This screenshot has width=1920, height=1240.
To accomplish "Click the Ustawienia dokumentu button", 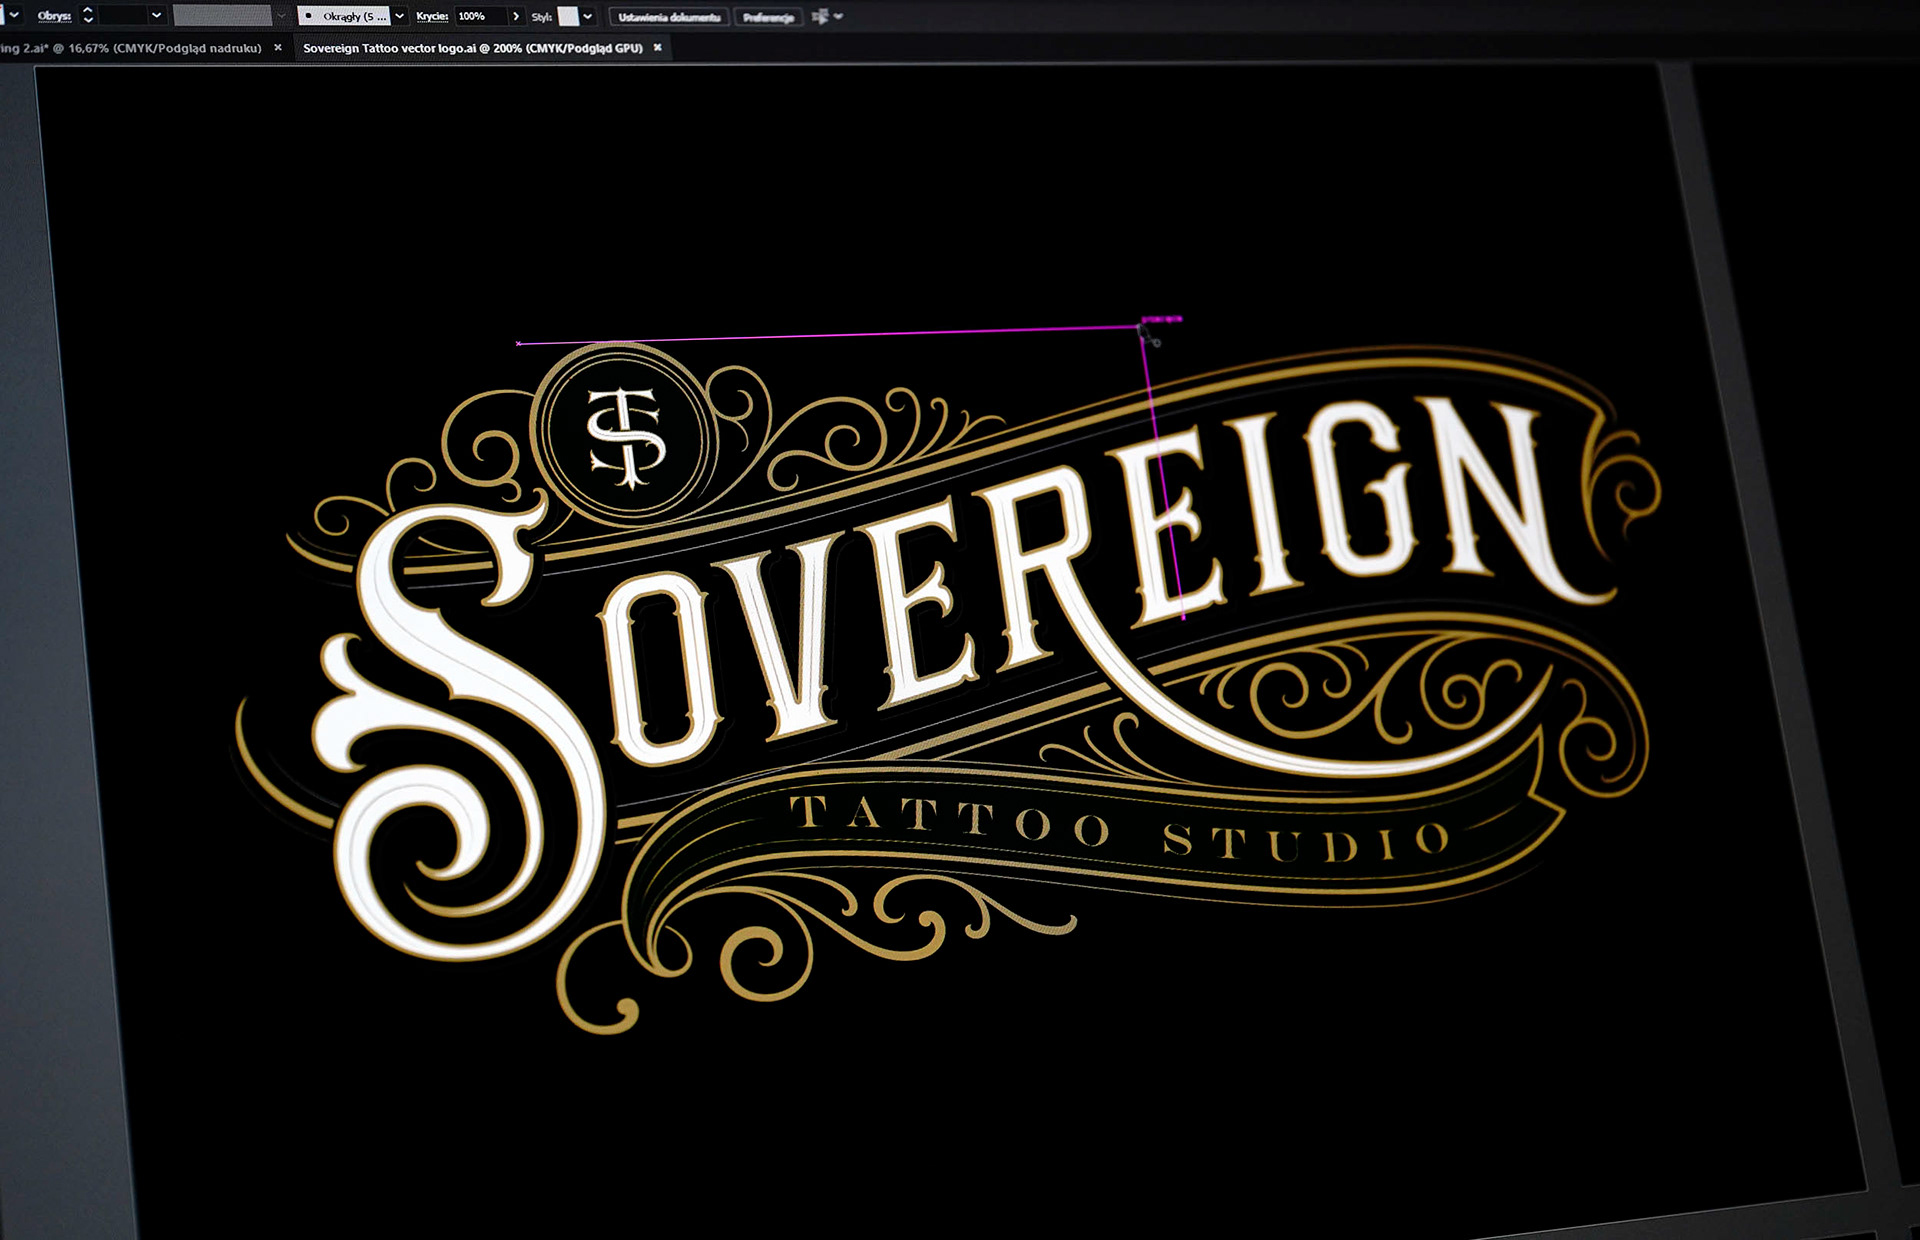I will [x=669, y=17].
